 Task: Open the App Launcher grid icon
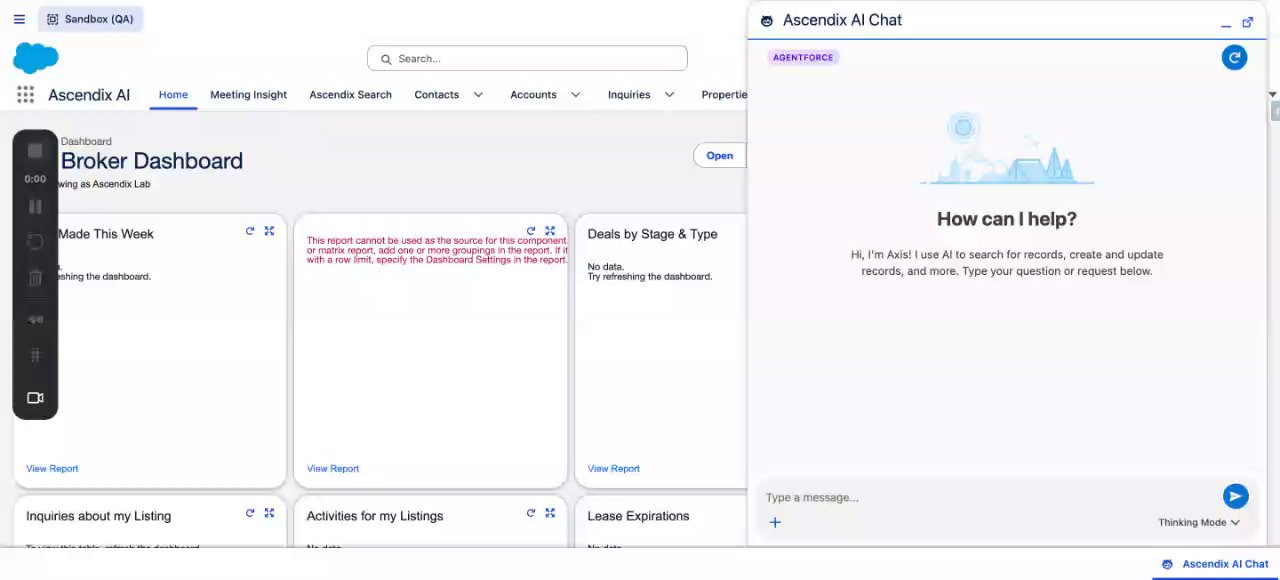click(x=25, y=95)
